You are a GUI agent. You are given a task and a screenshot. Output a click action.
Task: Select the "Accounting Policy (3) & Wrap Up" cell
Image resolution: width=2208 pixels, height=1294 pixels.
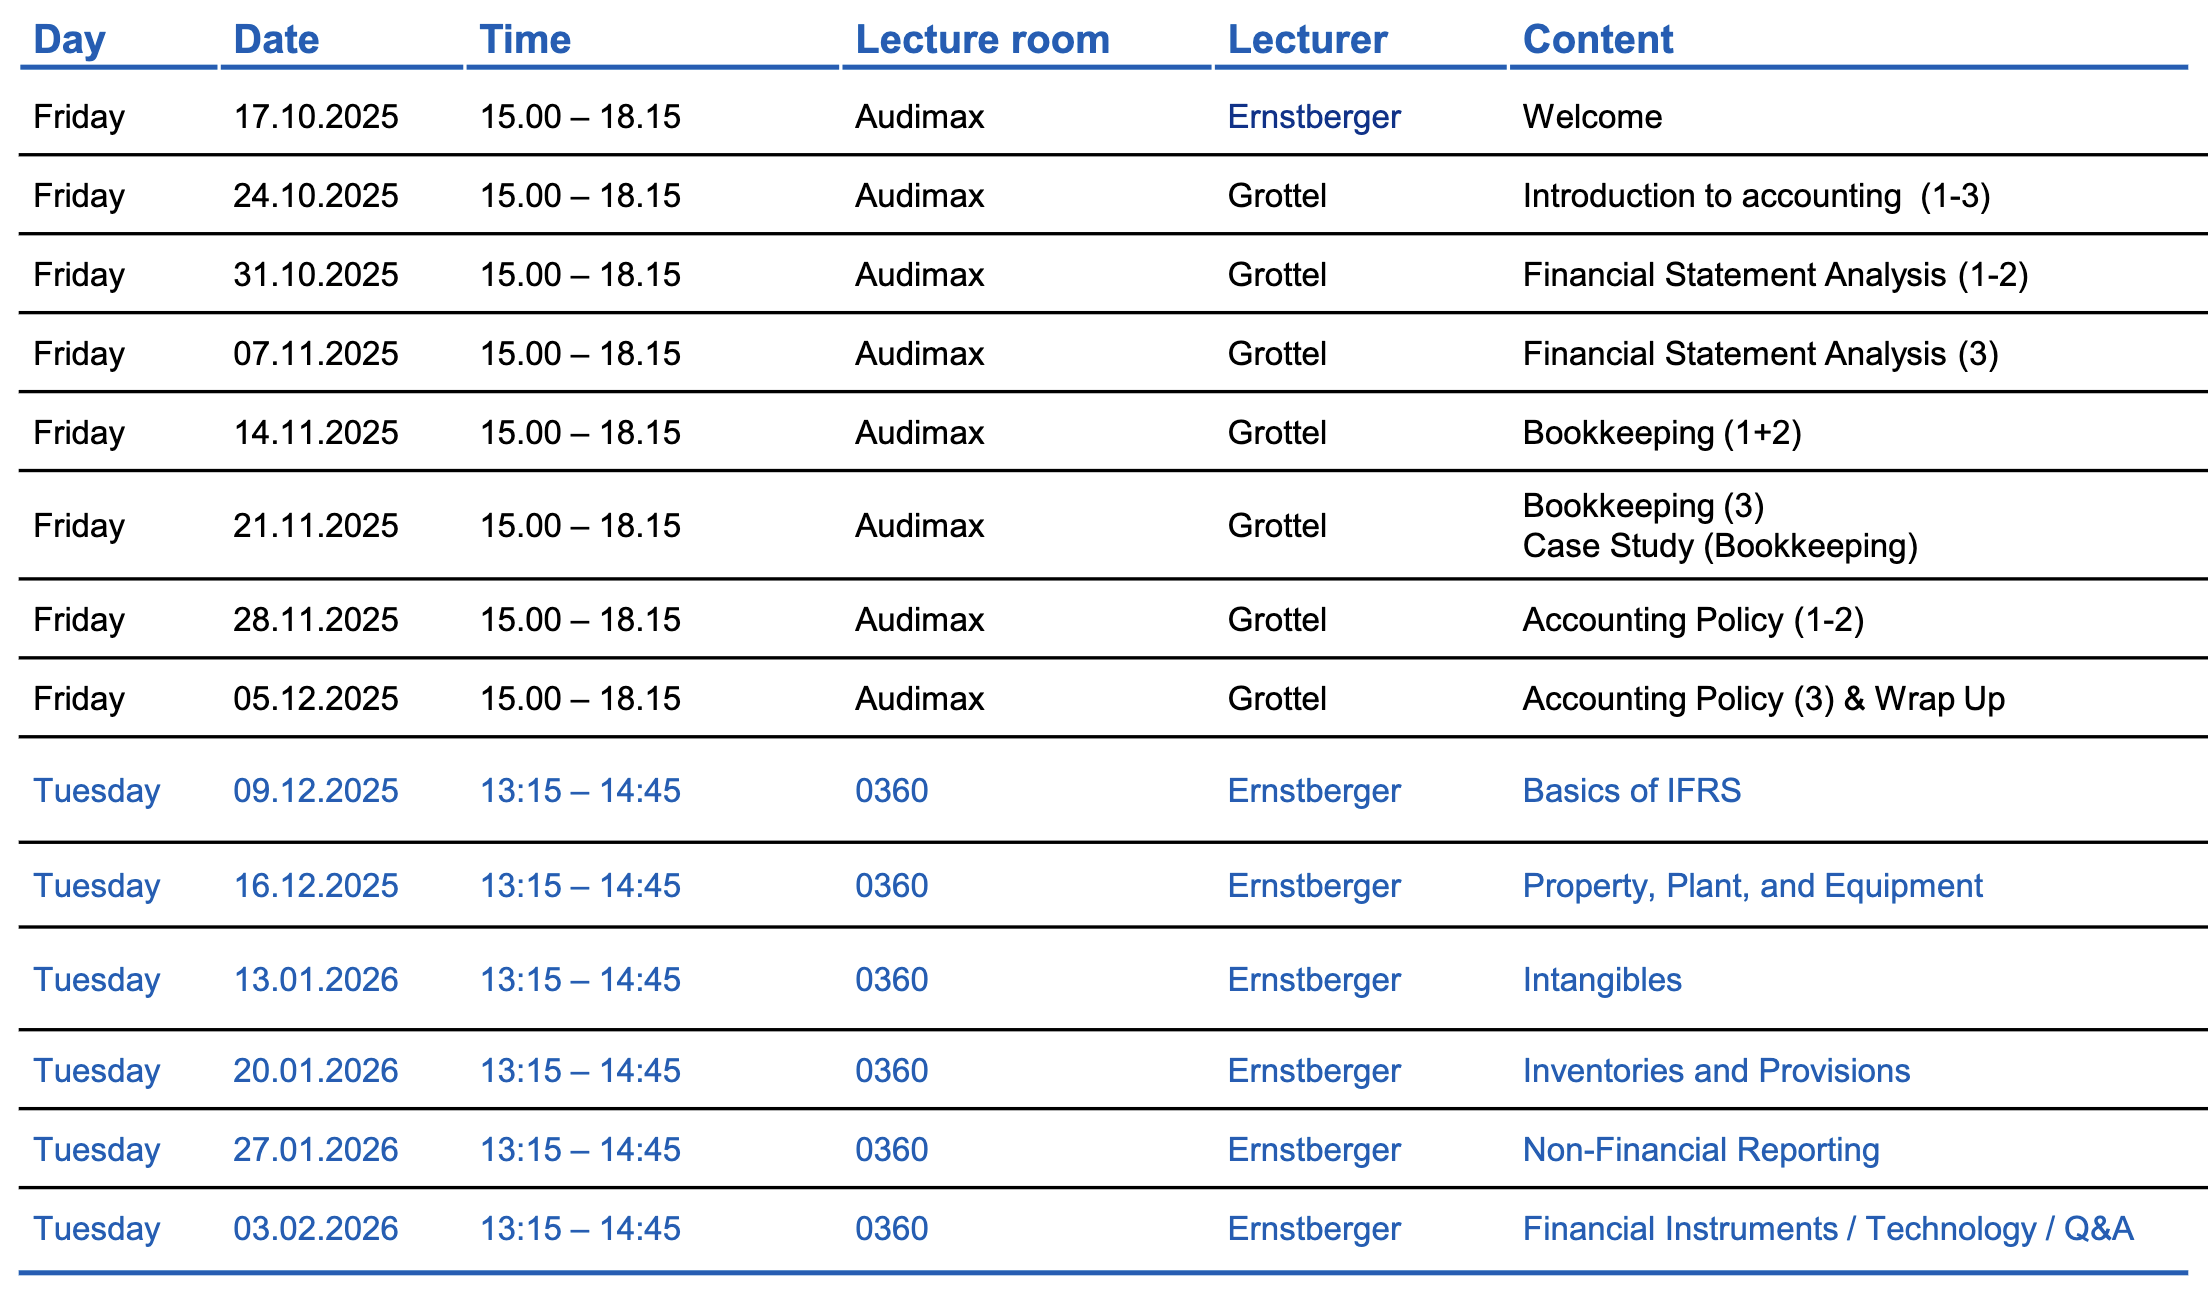[x=1763, y=699]
